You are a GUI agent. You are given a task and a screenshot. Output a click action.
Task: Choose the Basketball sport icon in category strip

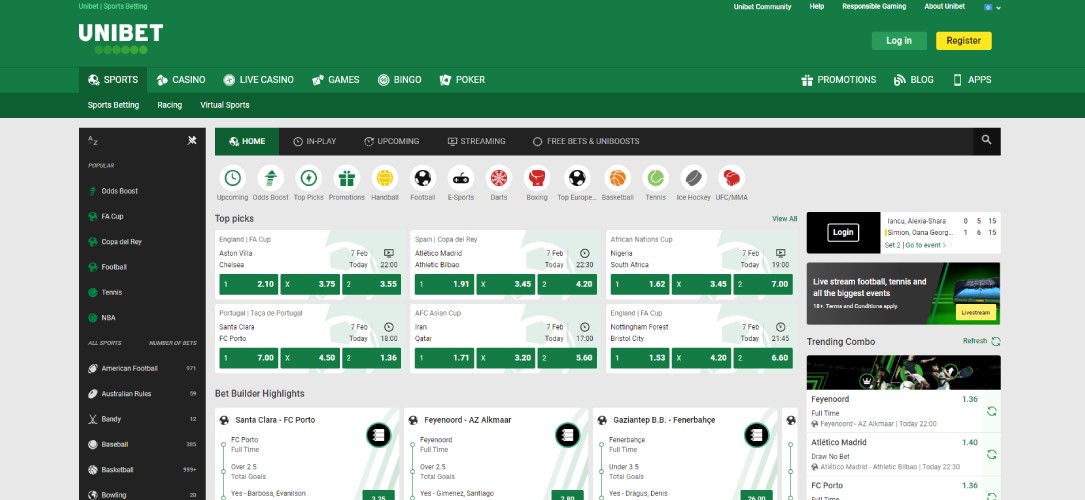[618, 178]
